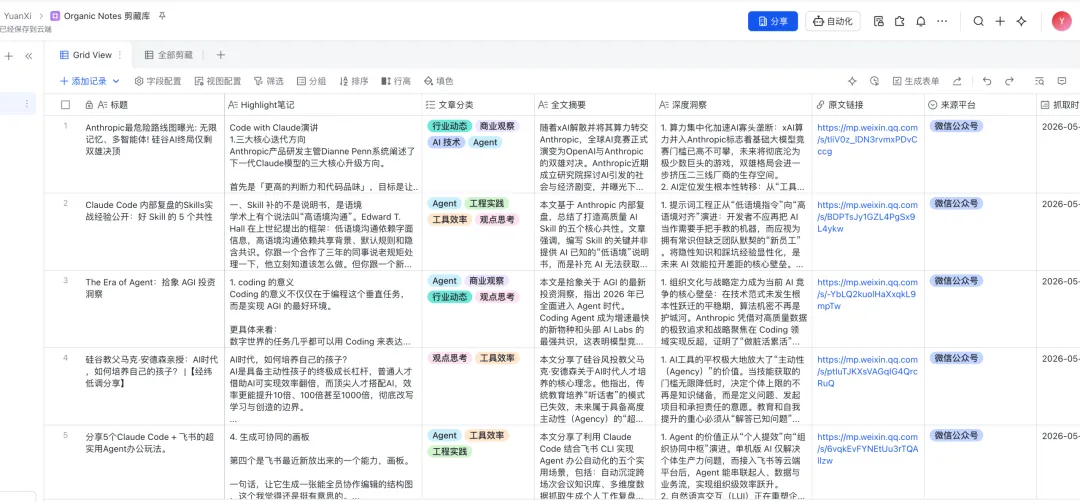Open the notifications bell icon
This screenshot has height=502, width=1080.
click(920, 21)
